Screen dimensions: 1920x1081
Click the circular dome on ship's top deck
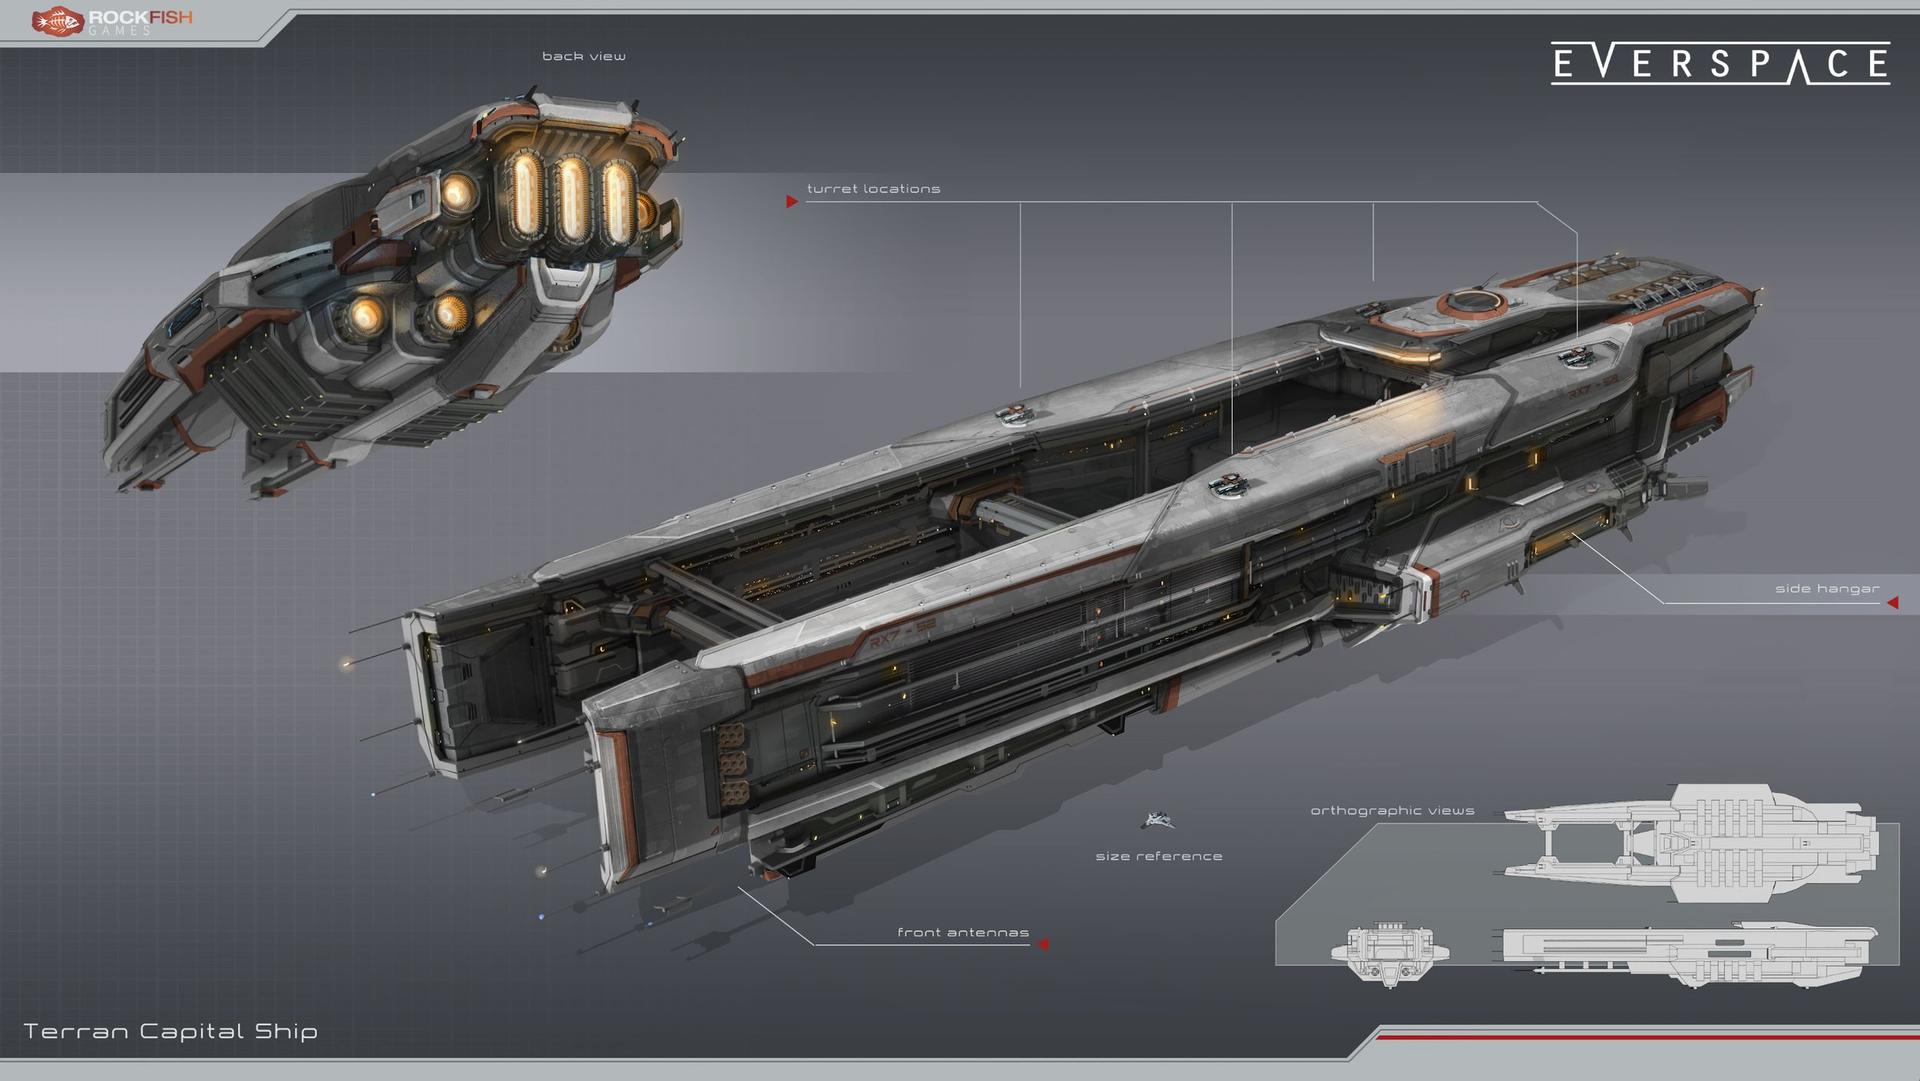click(1472, 300)
